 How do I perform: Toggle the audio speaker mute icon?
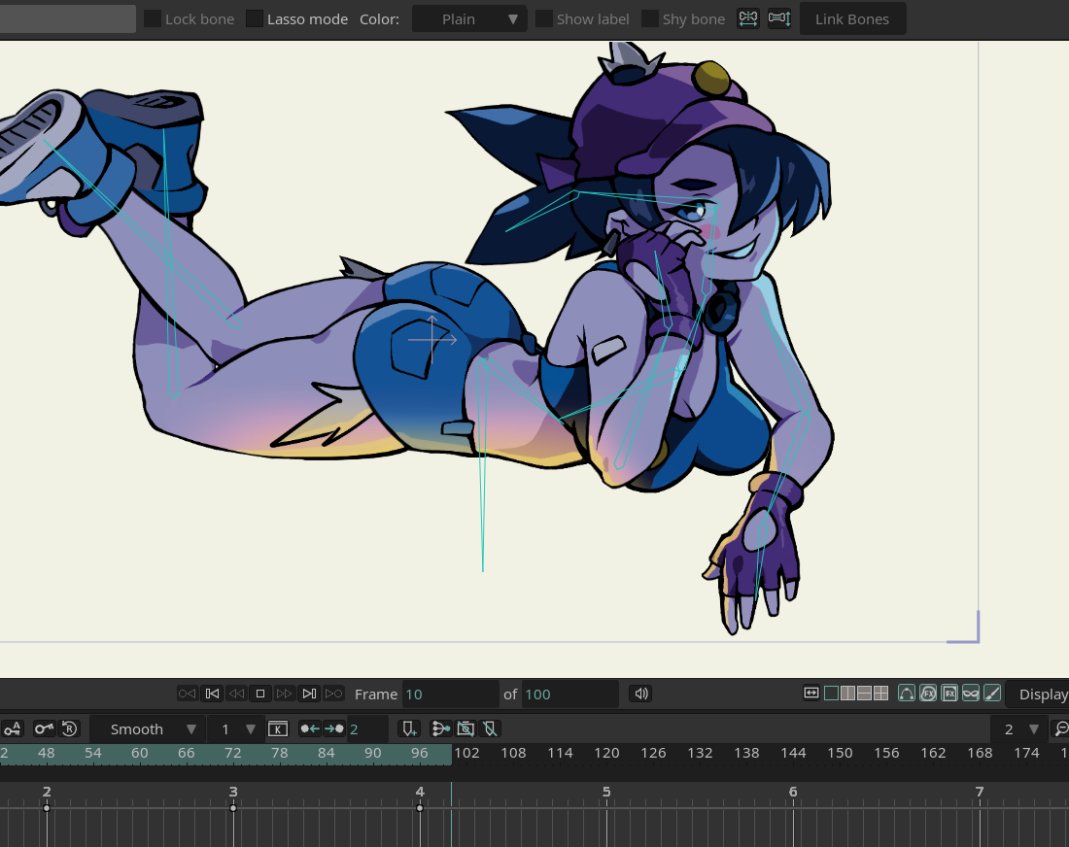[641, 694]
